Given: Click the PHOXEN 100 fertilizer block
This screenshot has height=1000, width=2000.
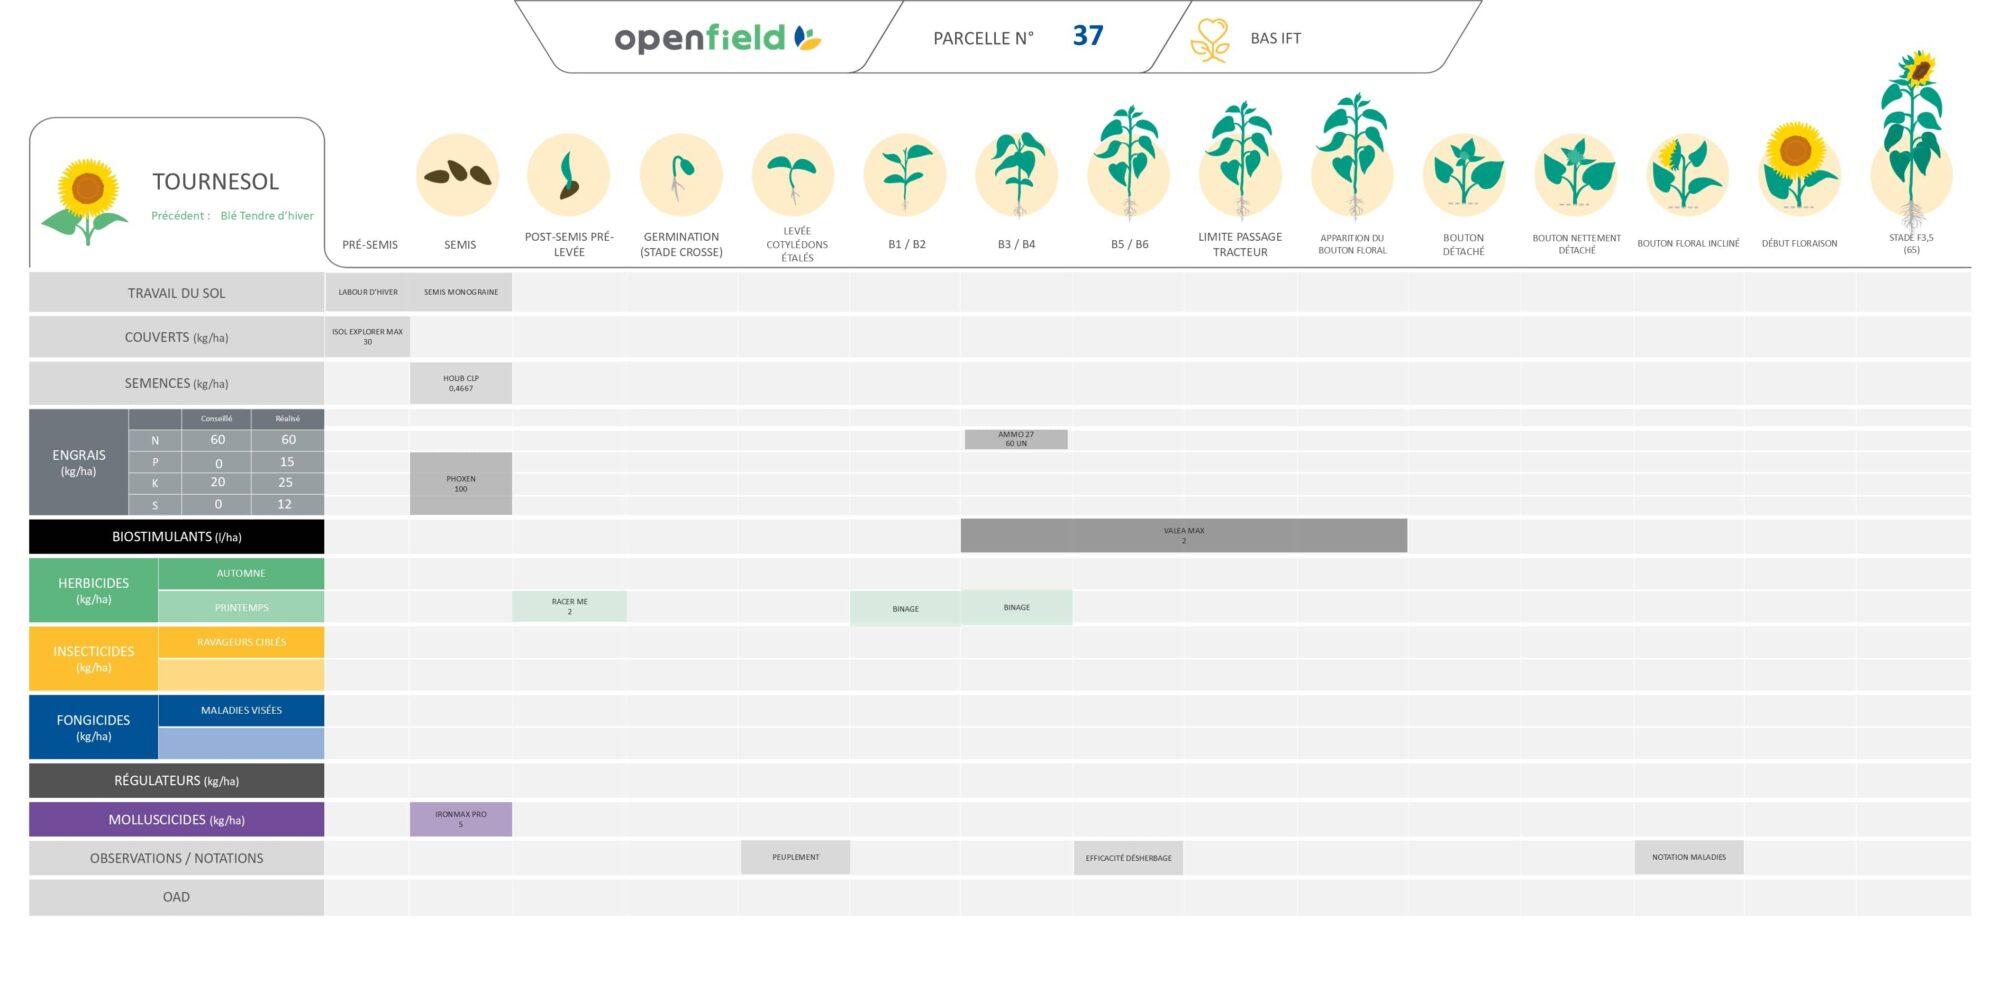Looking at the screenshot, I should tap(460, 484).
